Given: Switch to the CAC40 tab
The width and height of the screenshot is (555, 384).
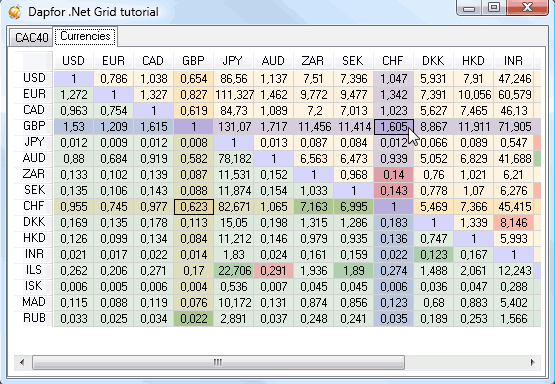Looking at the screenshot, I should [31, 37].
